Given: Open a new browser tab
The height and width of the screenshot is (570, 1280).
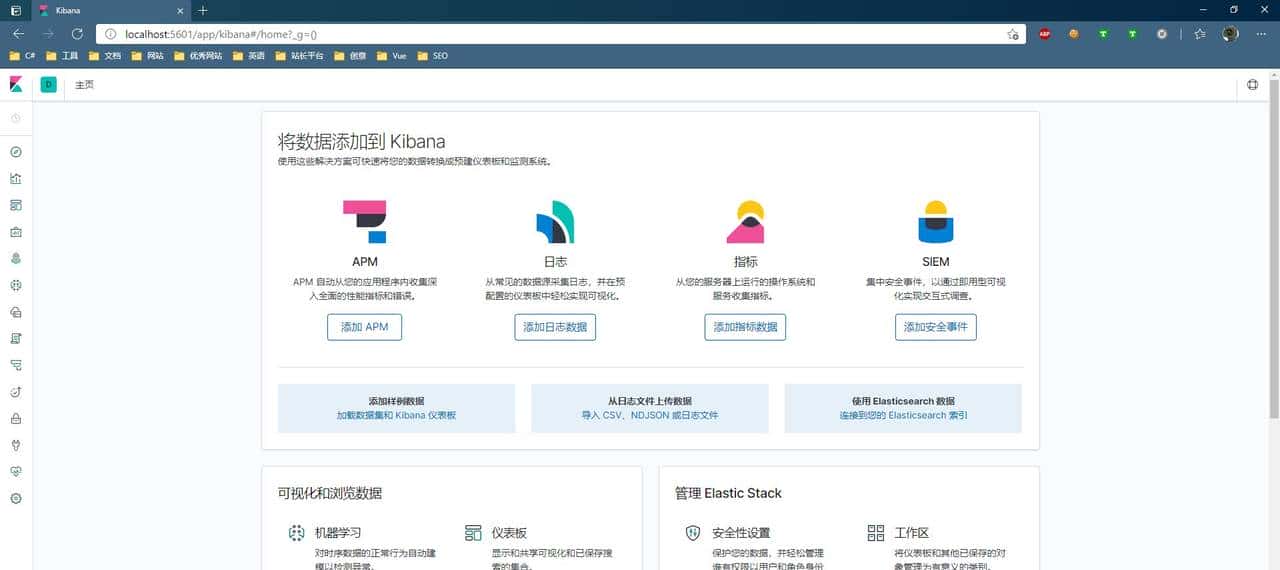Looking at the screenshot, I should [203, 10].
